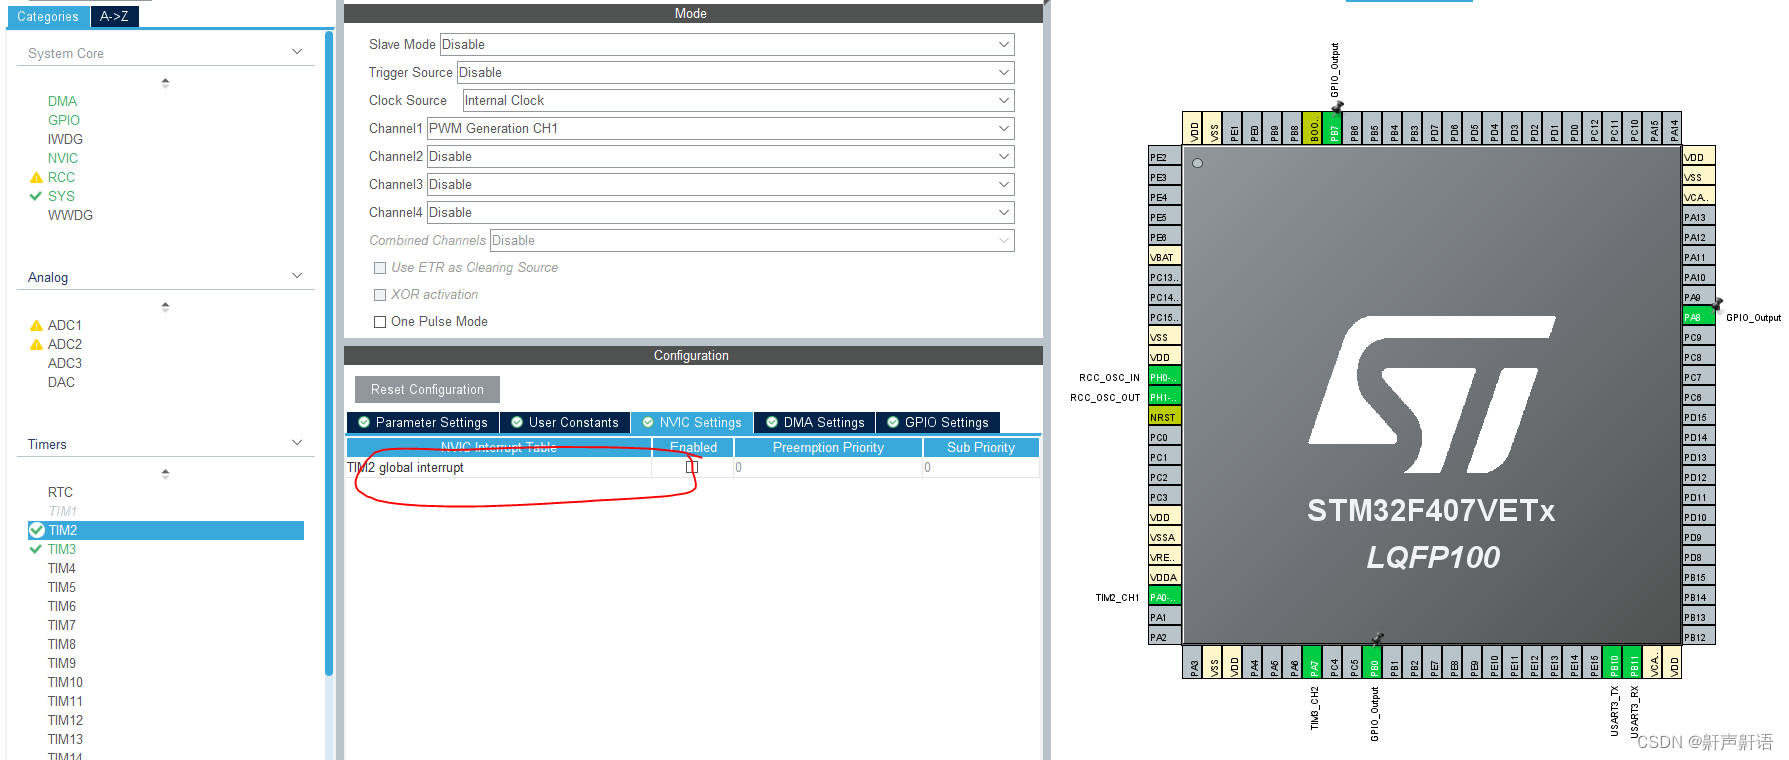Image resolution: width=1789 pixels, height=760 pixels.
Task: Toggle Use ETR as Clearing Source
Action: [380, 268]
